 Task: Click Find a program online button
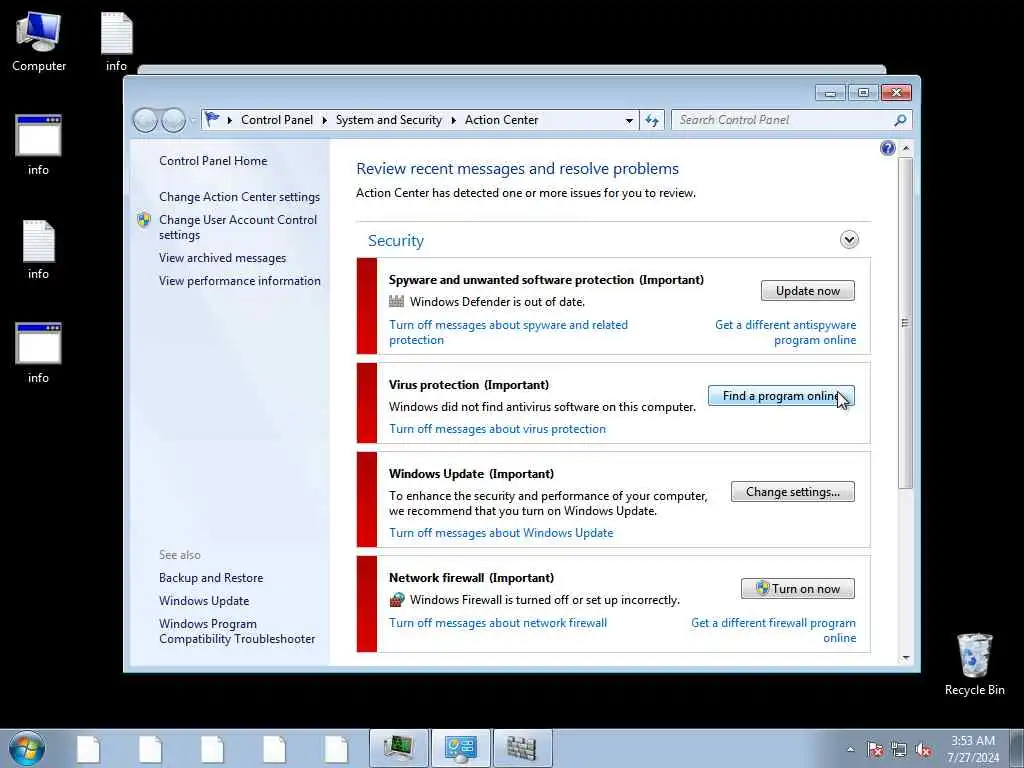tap(781, 396)
